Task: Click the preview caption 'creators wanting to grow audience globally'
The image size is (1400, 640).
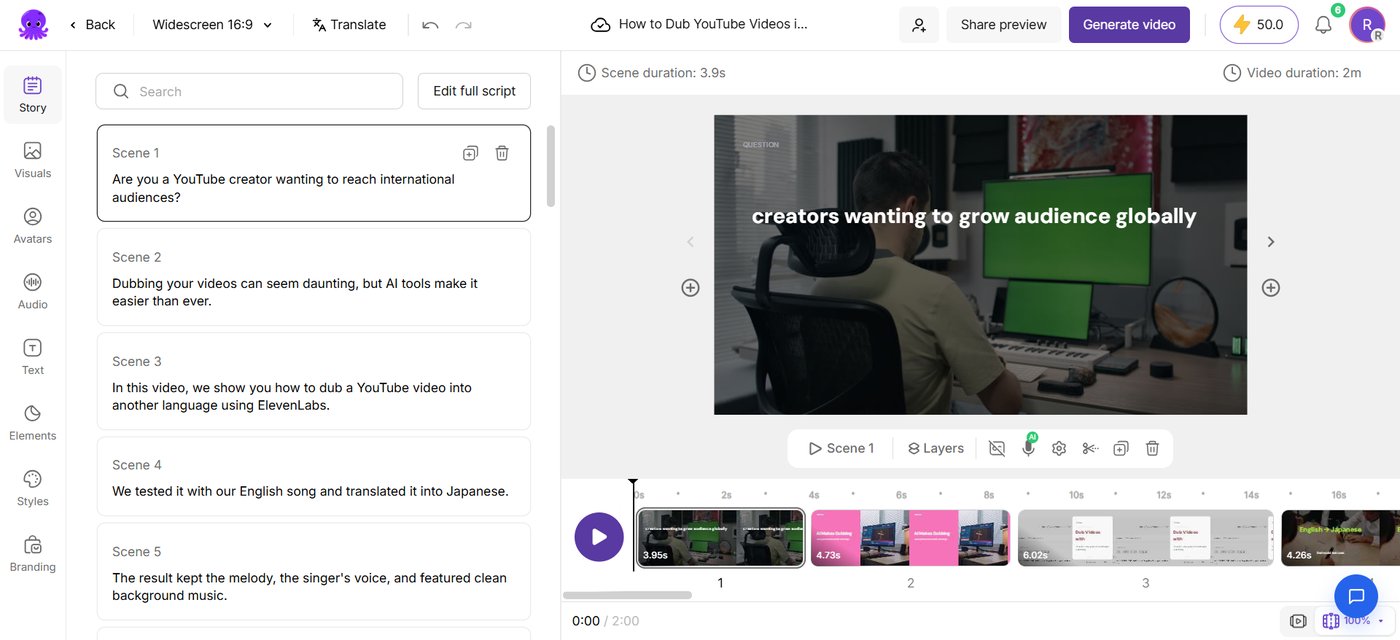Action: click(974, 216)
